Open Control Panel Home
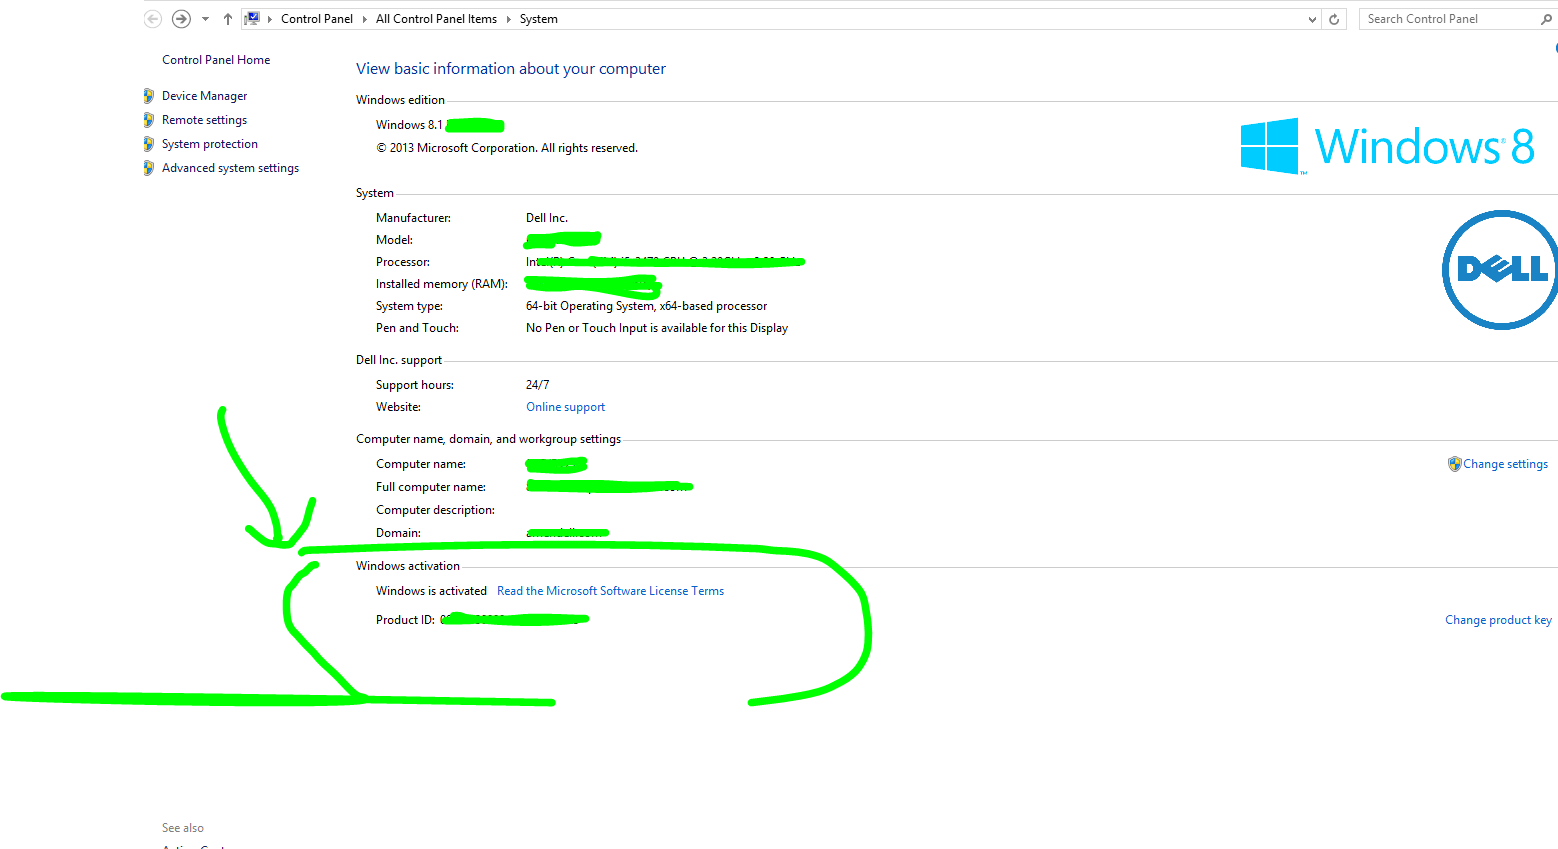1558x849 pixels. pyautogui.click(x=216, y=60)
